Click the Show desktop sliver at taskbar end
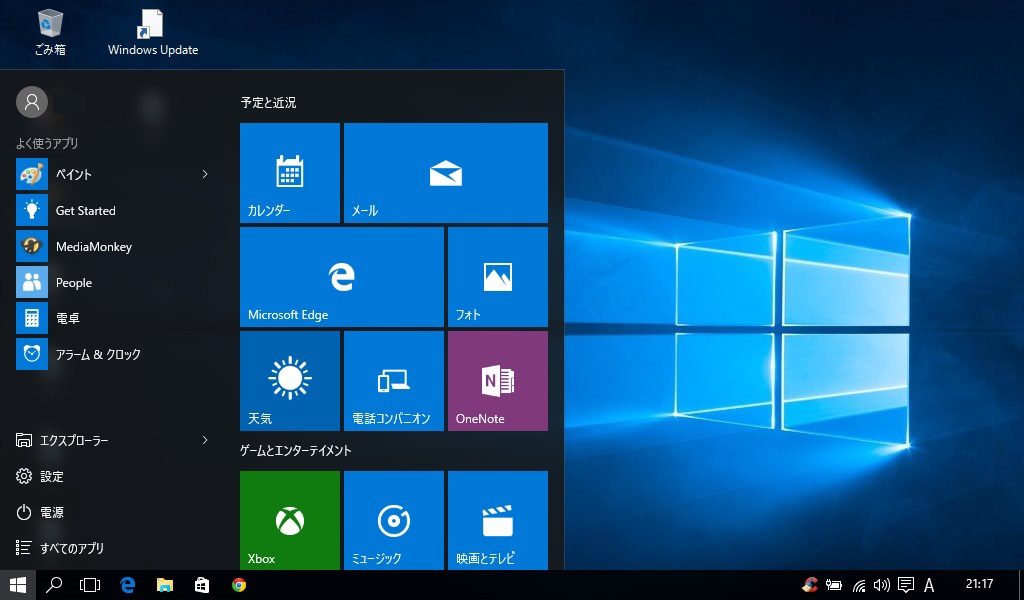The image size is (1024, 600). 1021,585
